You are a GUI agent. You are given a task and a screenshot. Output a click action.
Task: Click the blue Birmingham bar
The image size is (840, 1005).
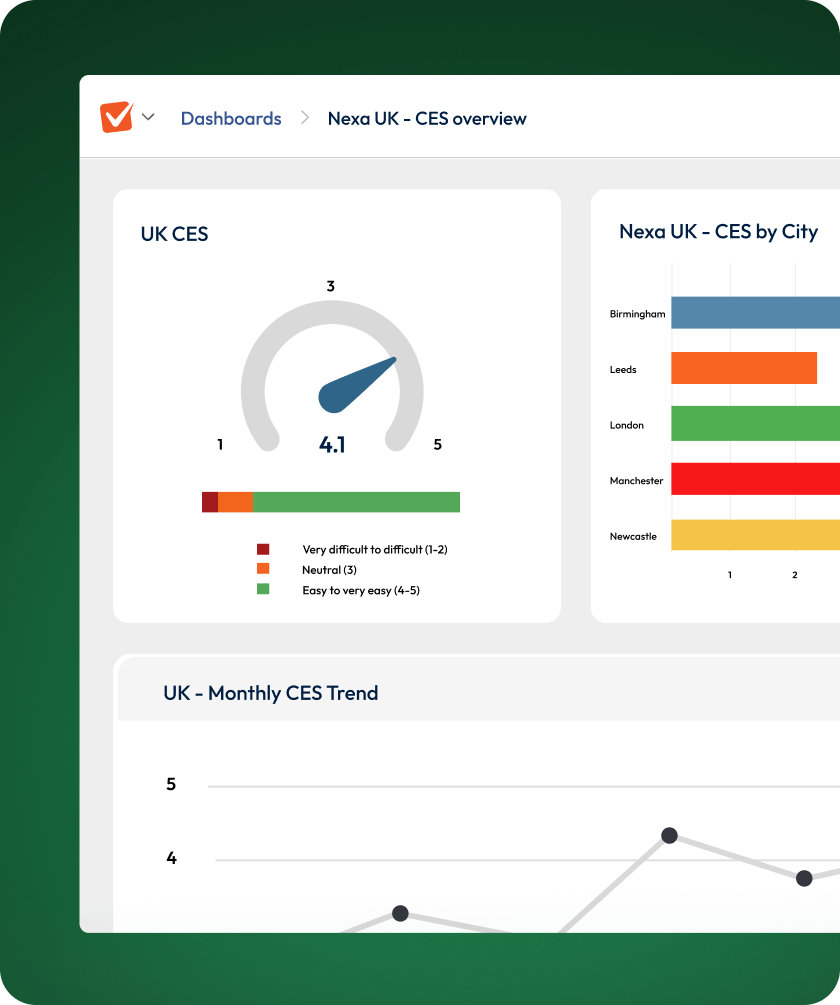(755, 313)
